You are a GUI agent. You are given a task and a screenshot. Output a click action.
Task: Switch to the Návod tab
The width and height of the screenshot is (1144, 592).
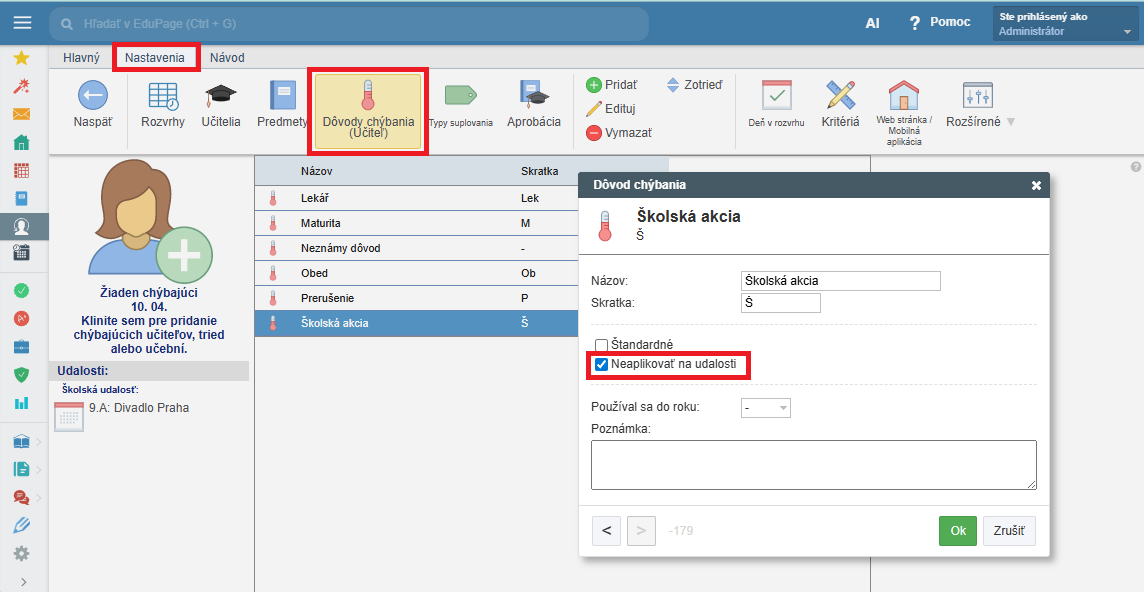[227, 58]
